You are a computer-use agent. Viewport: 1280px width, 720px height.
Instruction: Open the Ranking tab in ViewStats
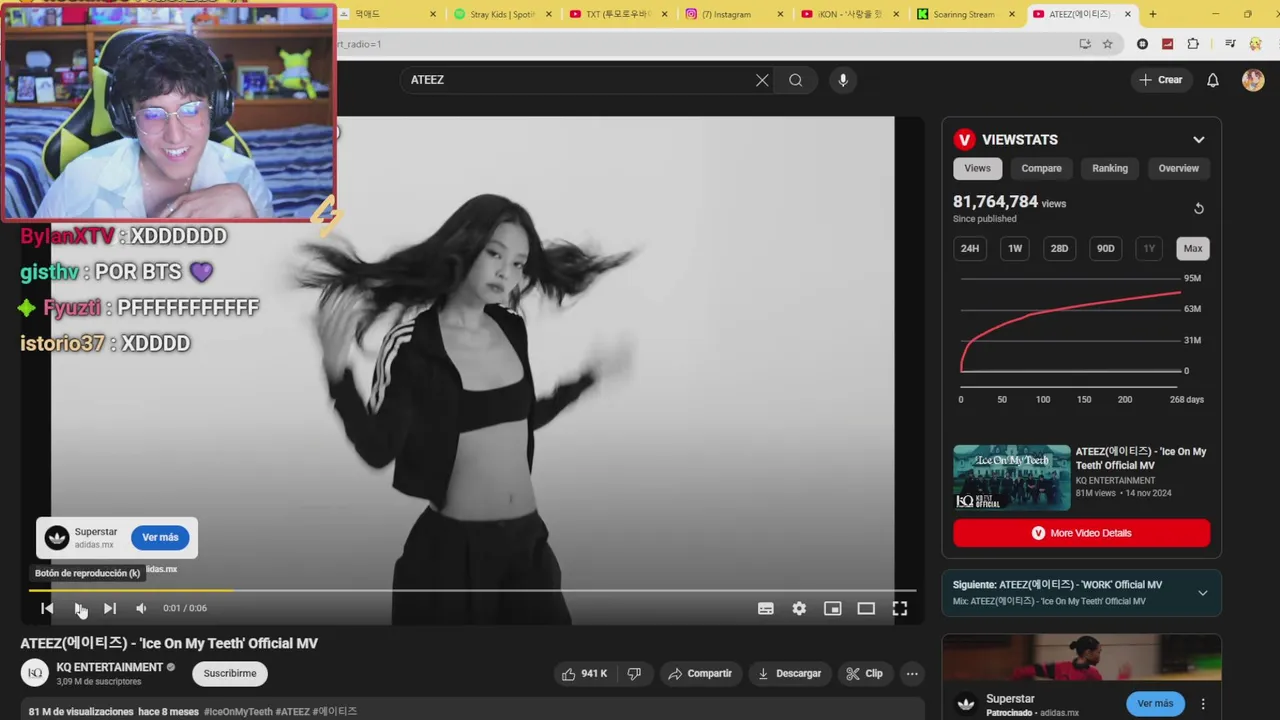tap(1110, 168)
